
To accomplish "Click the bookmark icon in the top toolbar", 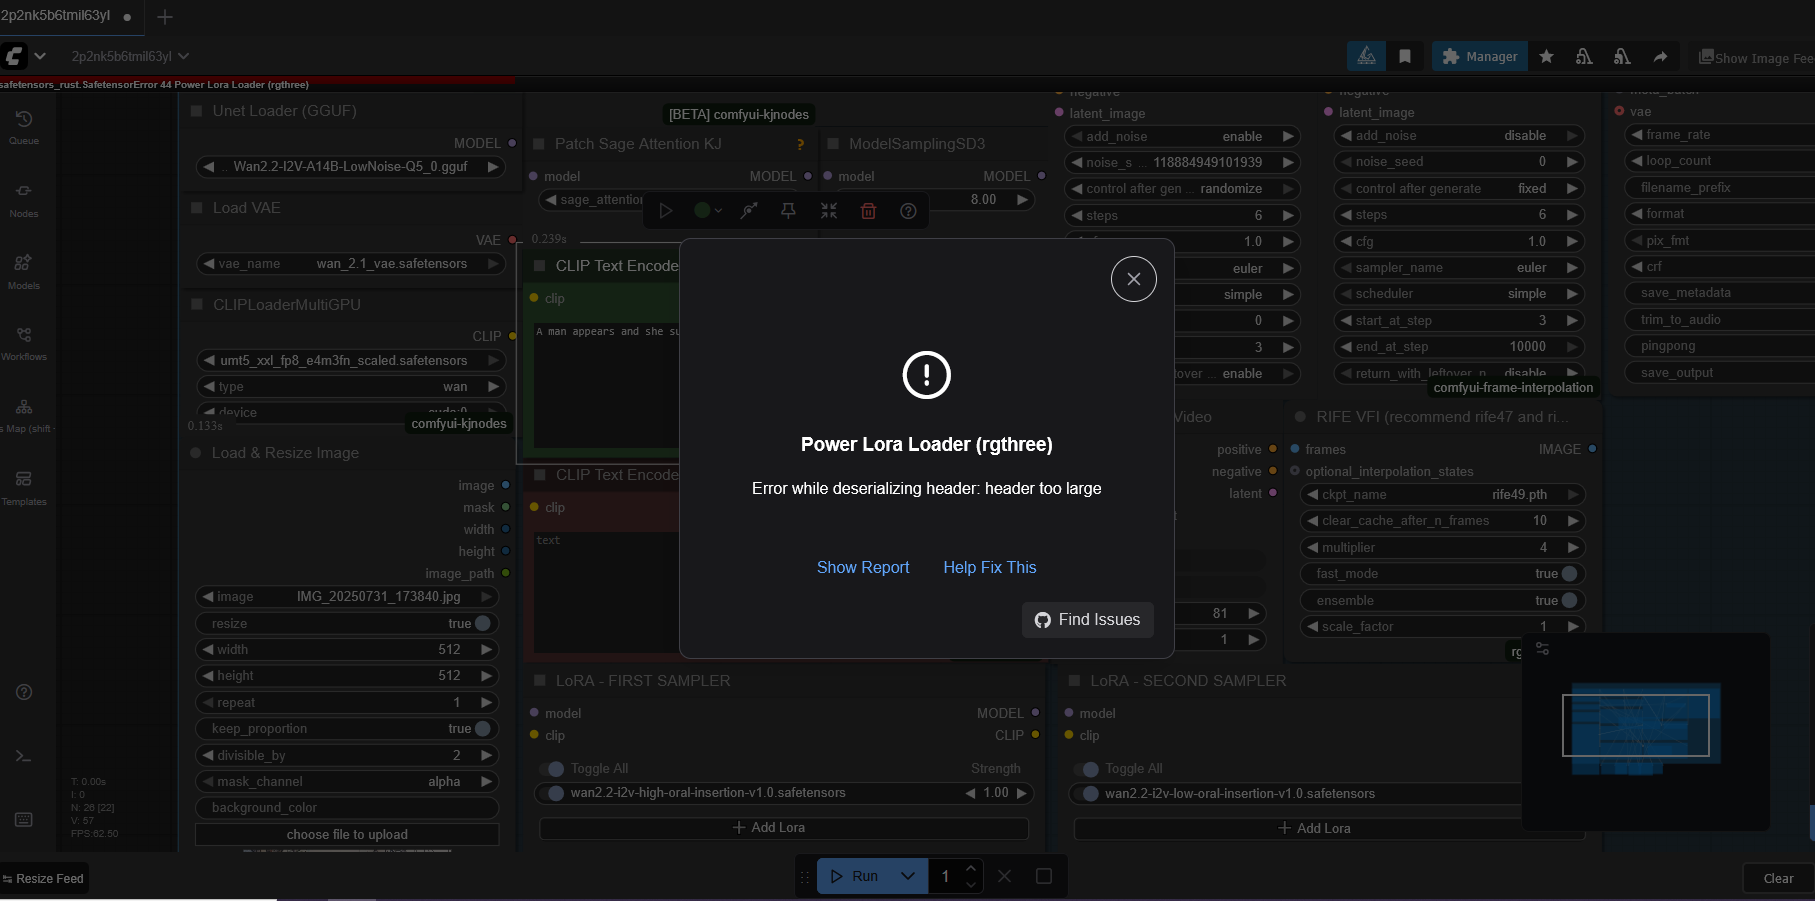I will pyautogui.click(x=1405, y=57).
